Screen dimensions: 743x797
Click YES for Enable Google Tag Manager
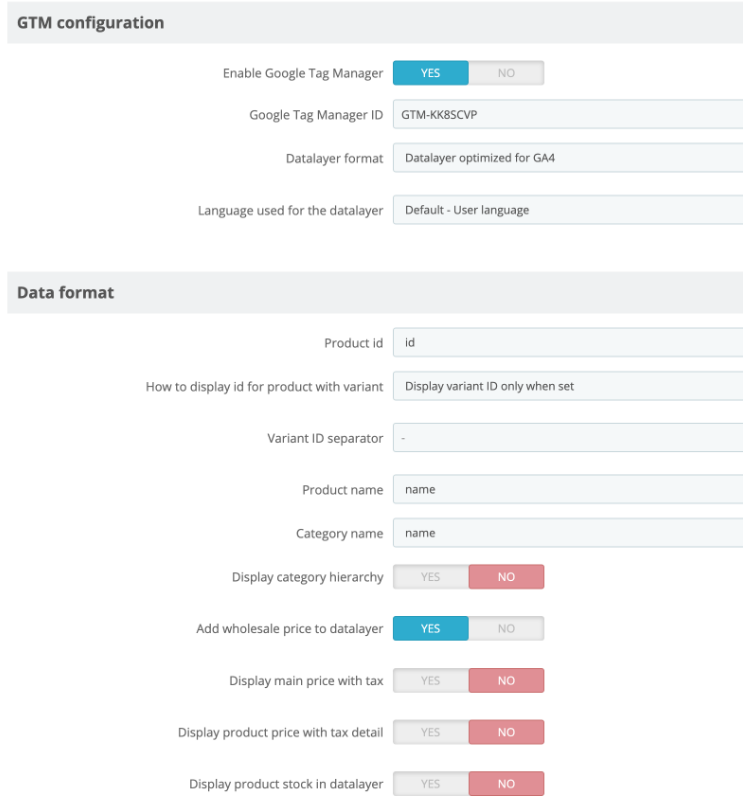click(430, 73)
